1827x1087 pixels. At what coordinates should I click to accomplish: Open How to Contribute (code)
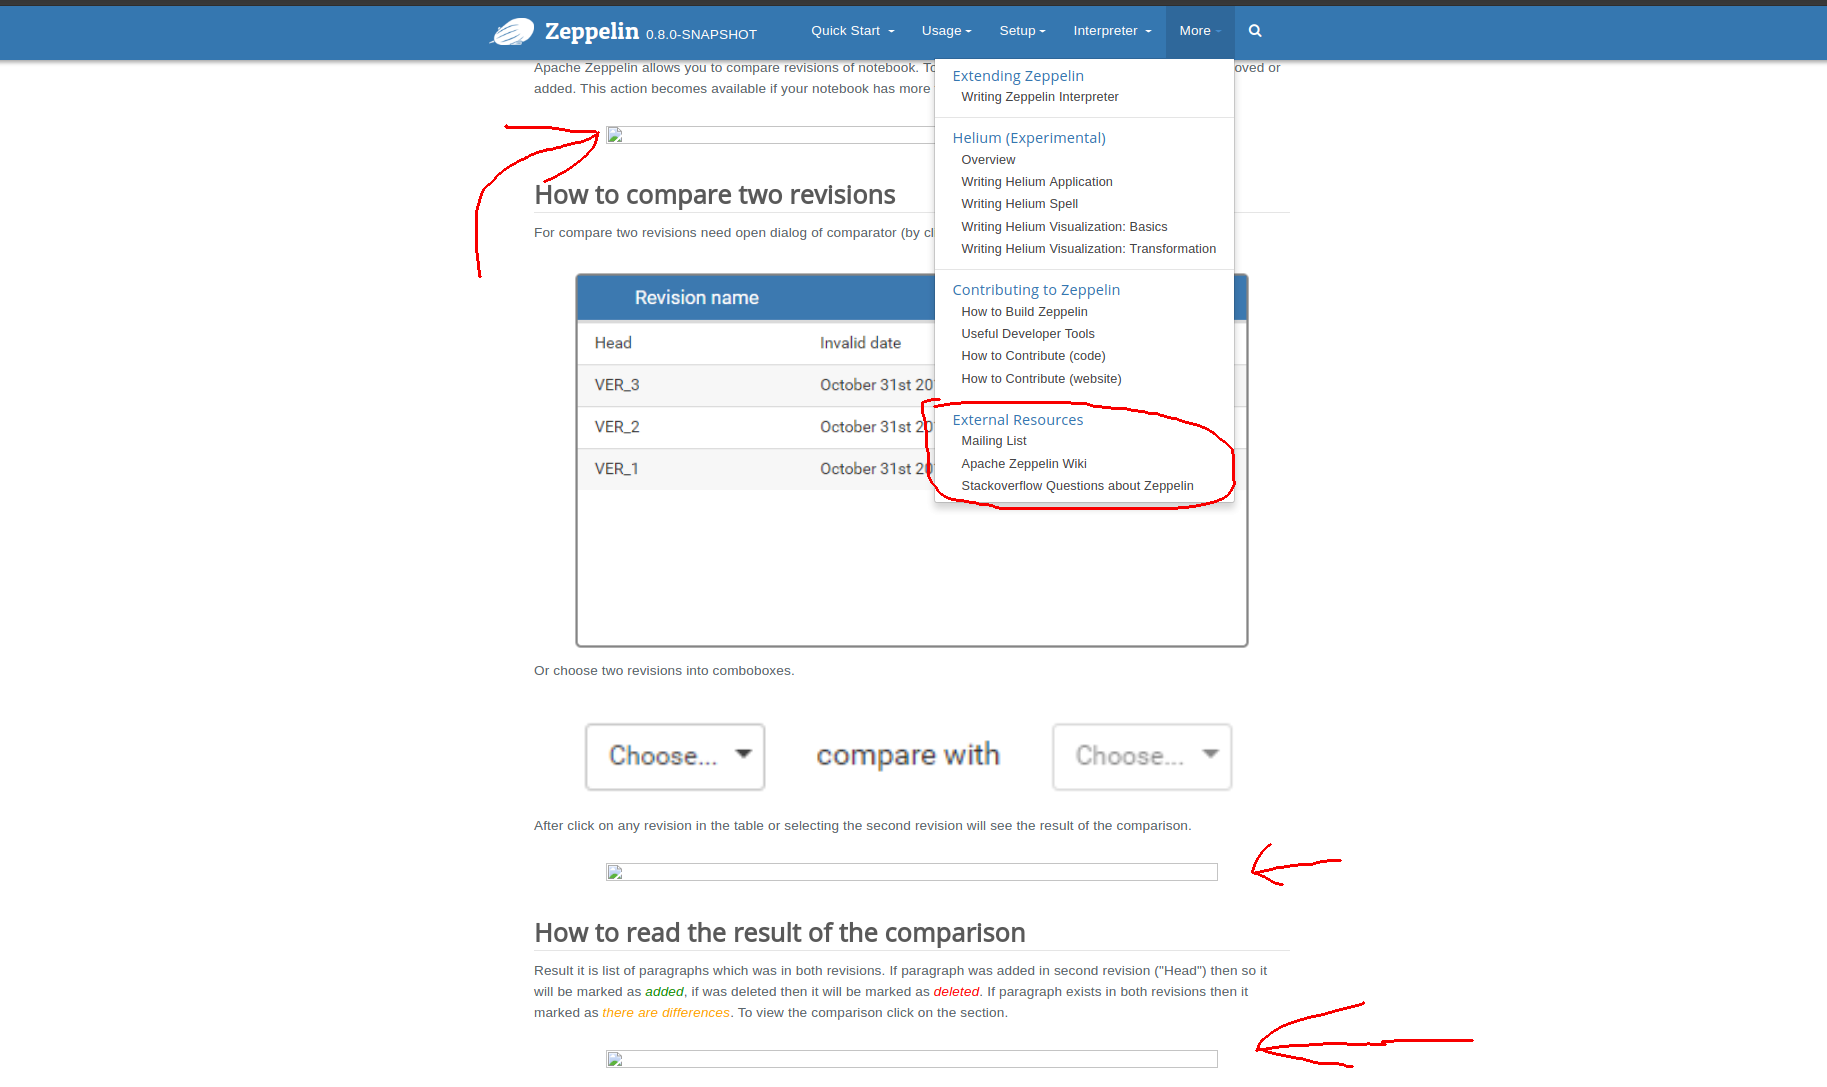point(1033,356)
